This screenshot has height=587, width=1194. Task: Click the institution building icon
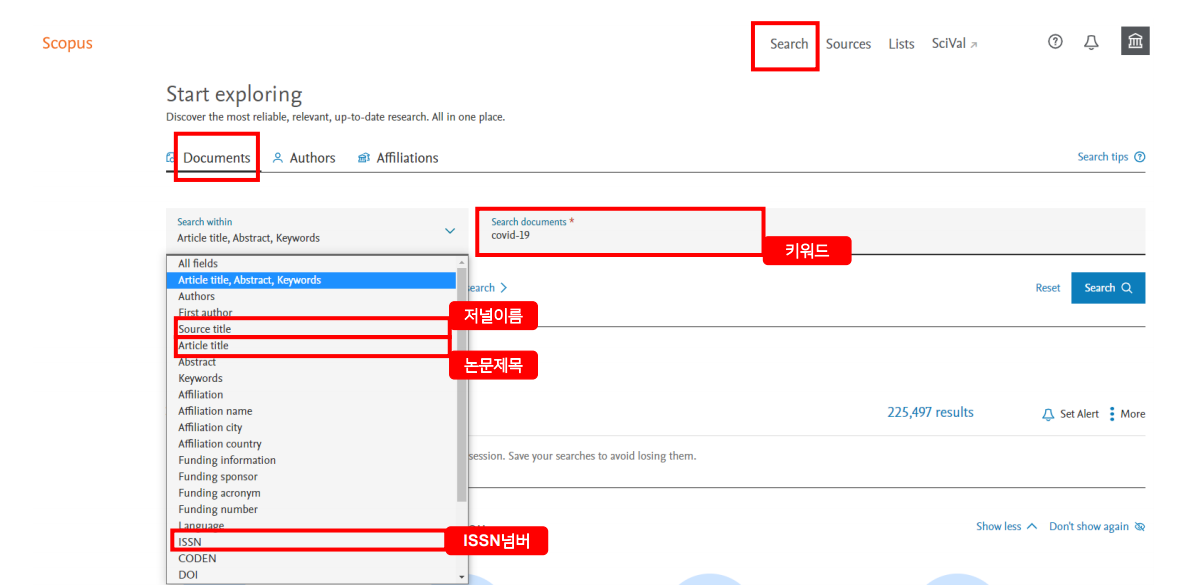pyautogui.click(x=1135, y=41)
